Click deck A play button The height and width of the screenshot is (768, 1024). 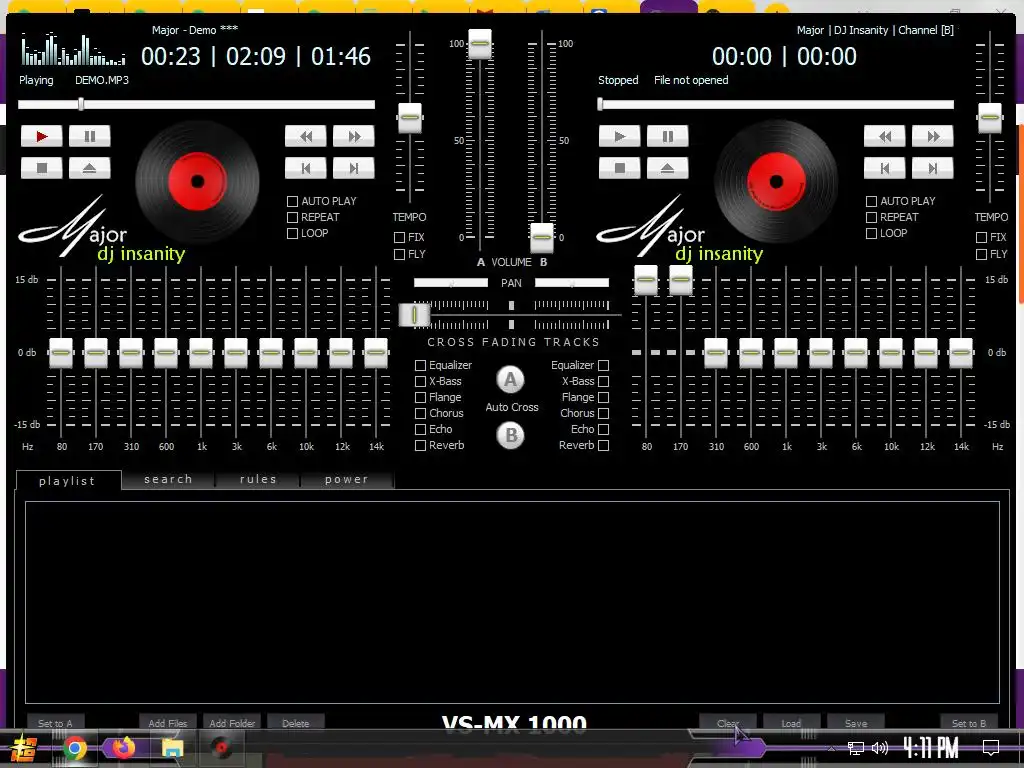(42, 136)
